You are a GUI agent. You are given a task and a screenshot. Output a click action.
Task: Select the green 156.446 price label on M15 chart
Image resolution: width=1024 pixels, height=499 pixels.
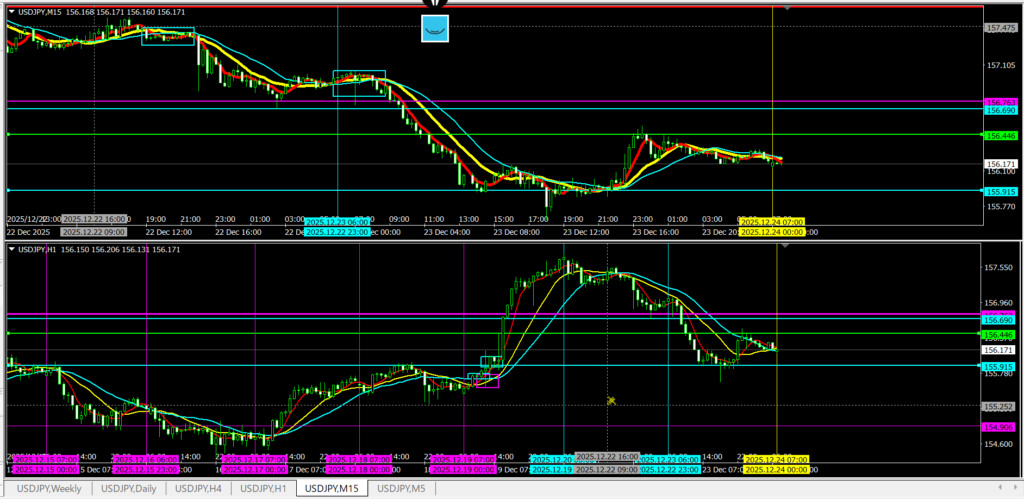[x=1001, y=135]
